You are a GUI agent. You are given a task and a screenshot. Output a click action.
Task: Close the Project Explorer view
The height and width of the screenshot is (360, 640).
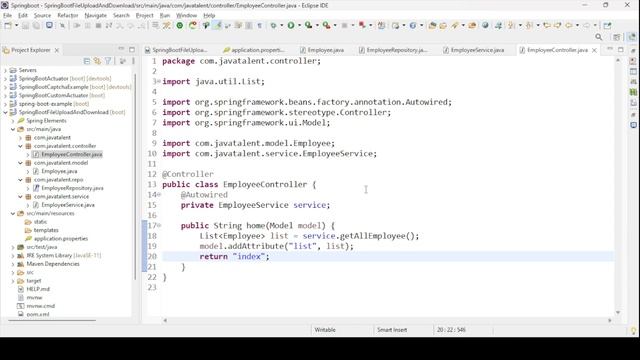coord(57,50)
